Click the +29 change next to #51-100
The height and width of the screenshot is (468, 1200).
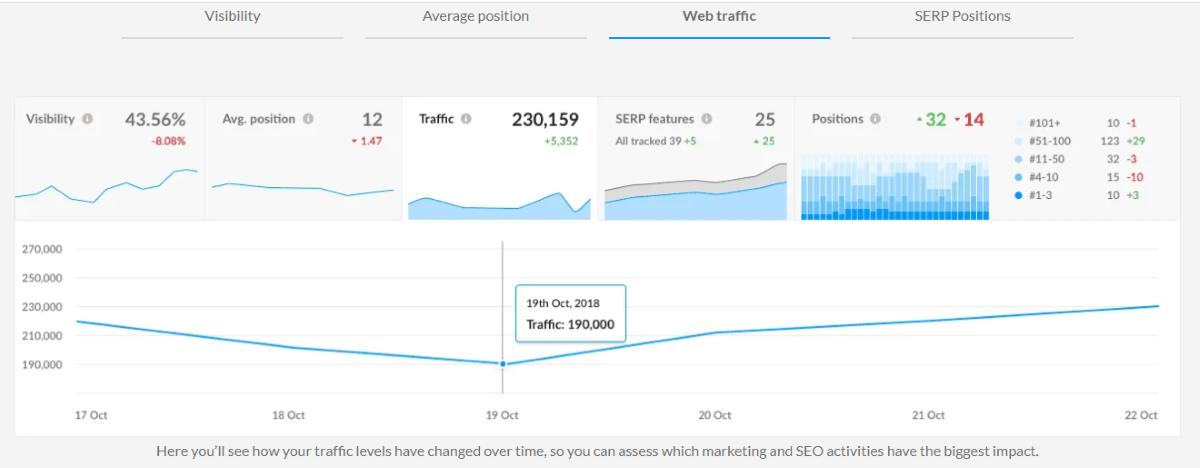(1135, 141)
